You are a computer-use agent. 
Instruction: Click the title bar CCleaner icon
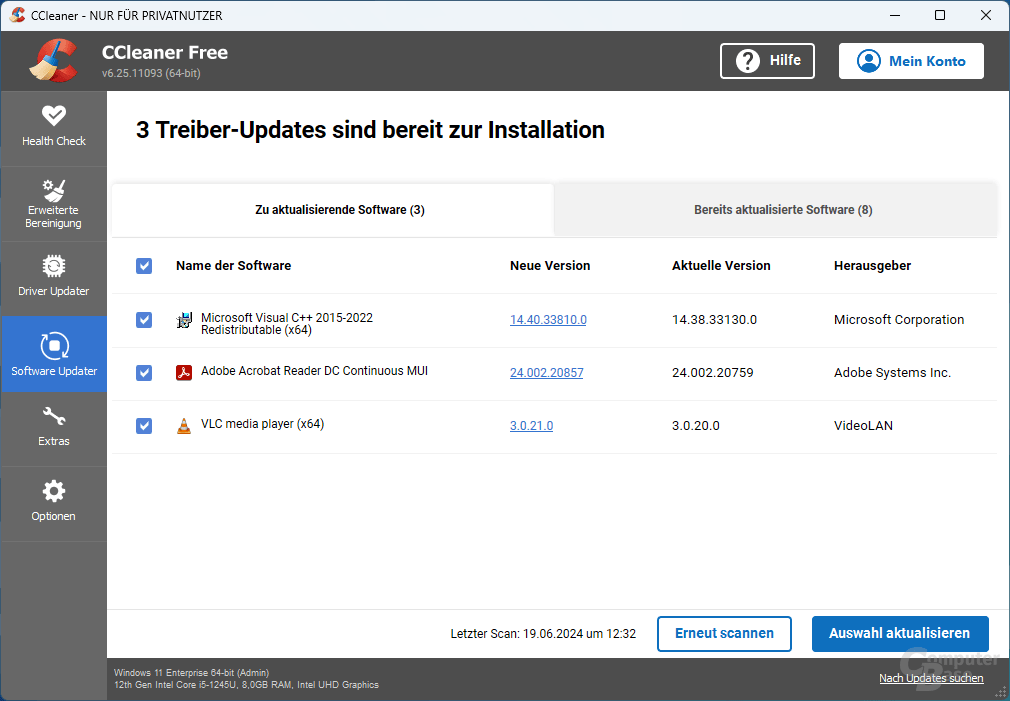pos(17,15)
